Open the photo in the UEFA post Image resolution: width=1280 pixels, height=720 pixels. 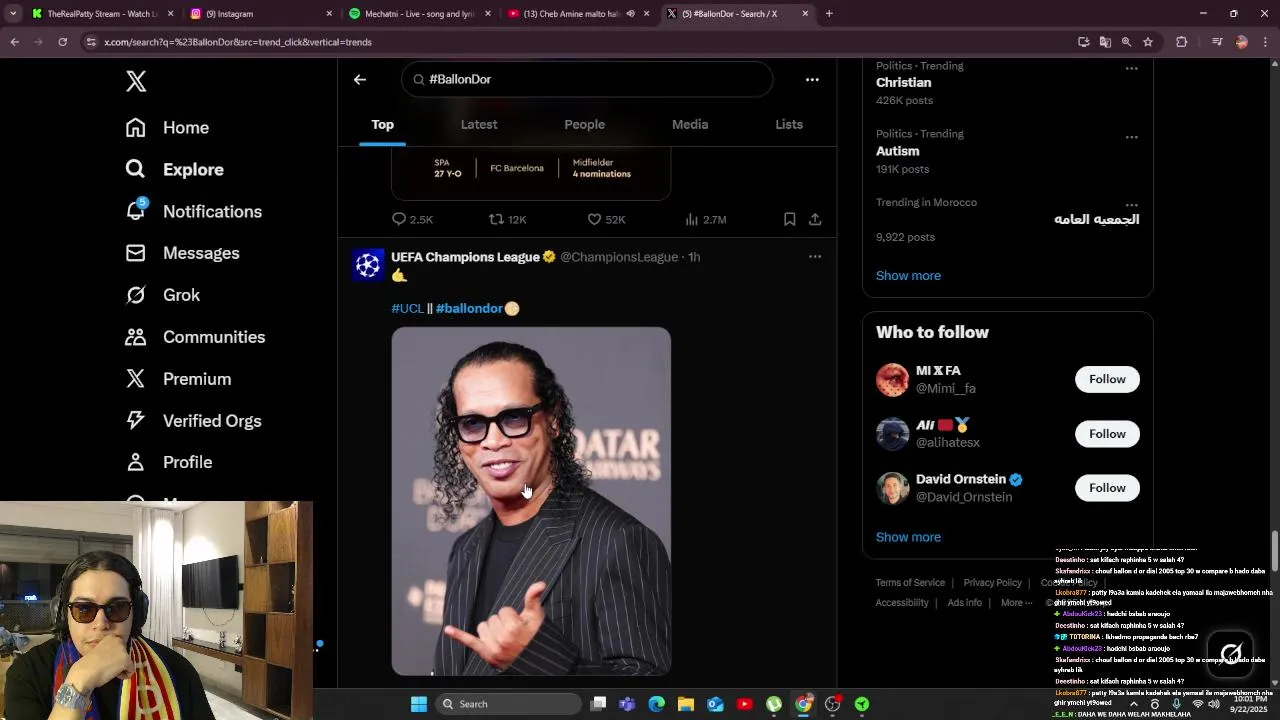(x=531, y=501)
